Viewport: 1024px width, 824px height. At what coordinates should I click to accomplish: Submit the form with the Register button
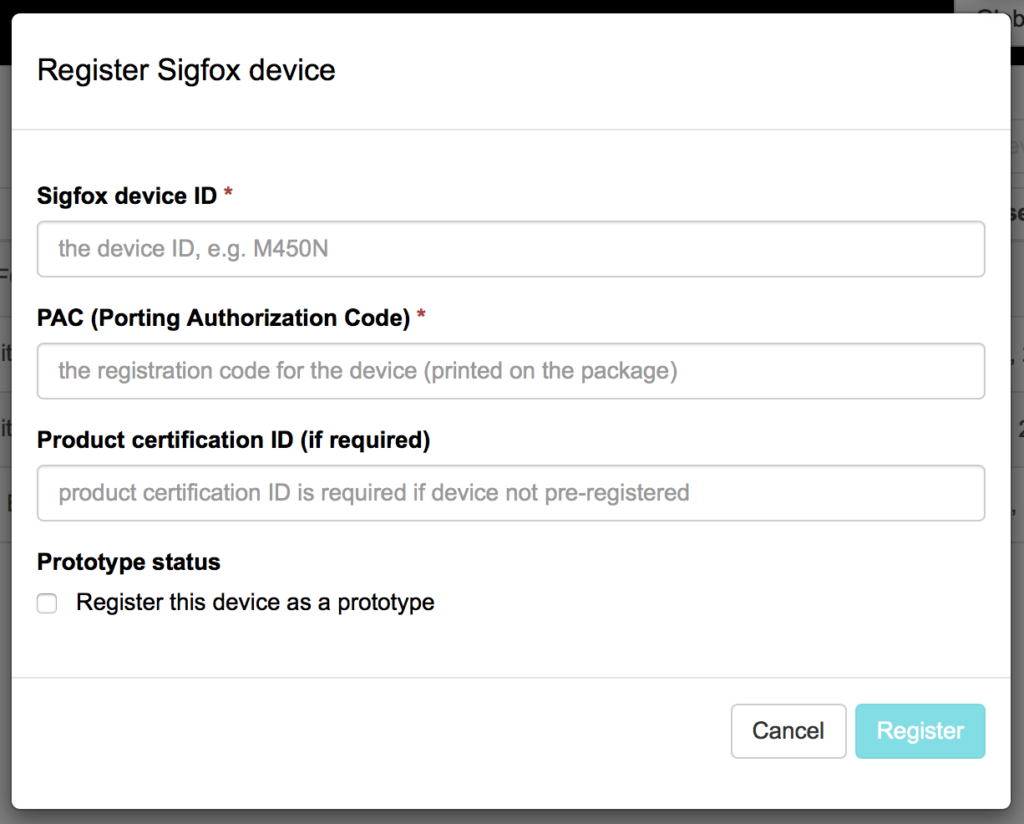click(920, 731)
